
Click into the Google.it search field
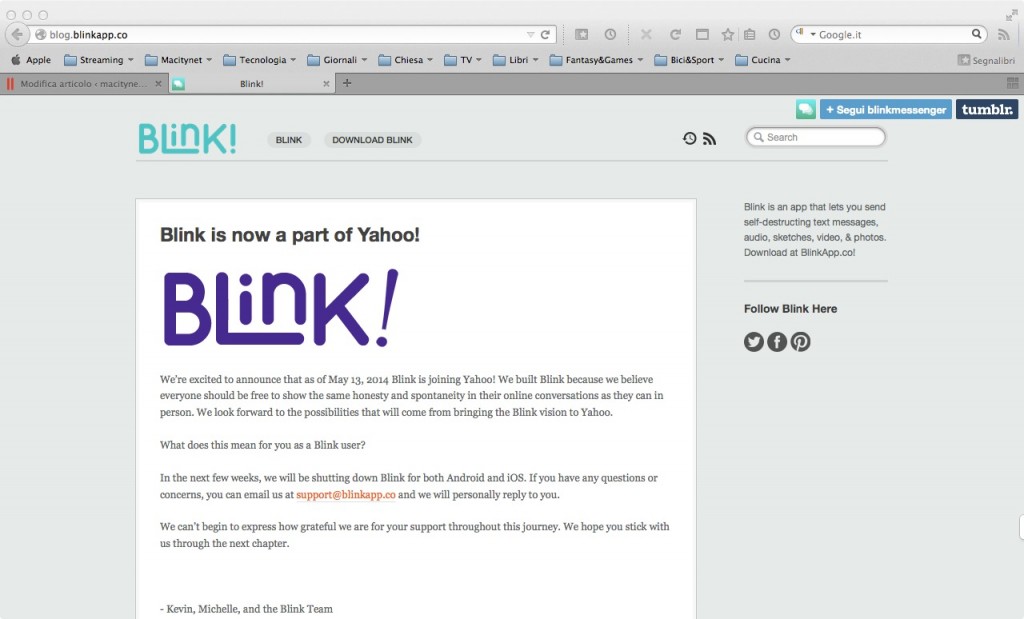(x=891, y=35)
